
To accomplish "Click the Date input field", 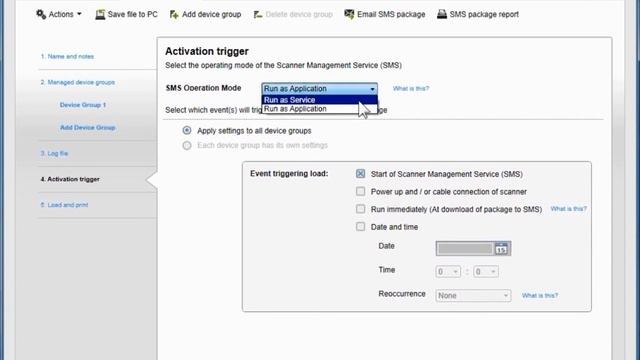I will [465, 248].
